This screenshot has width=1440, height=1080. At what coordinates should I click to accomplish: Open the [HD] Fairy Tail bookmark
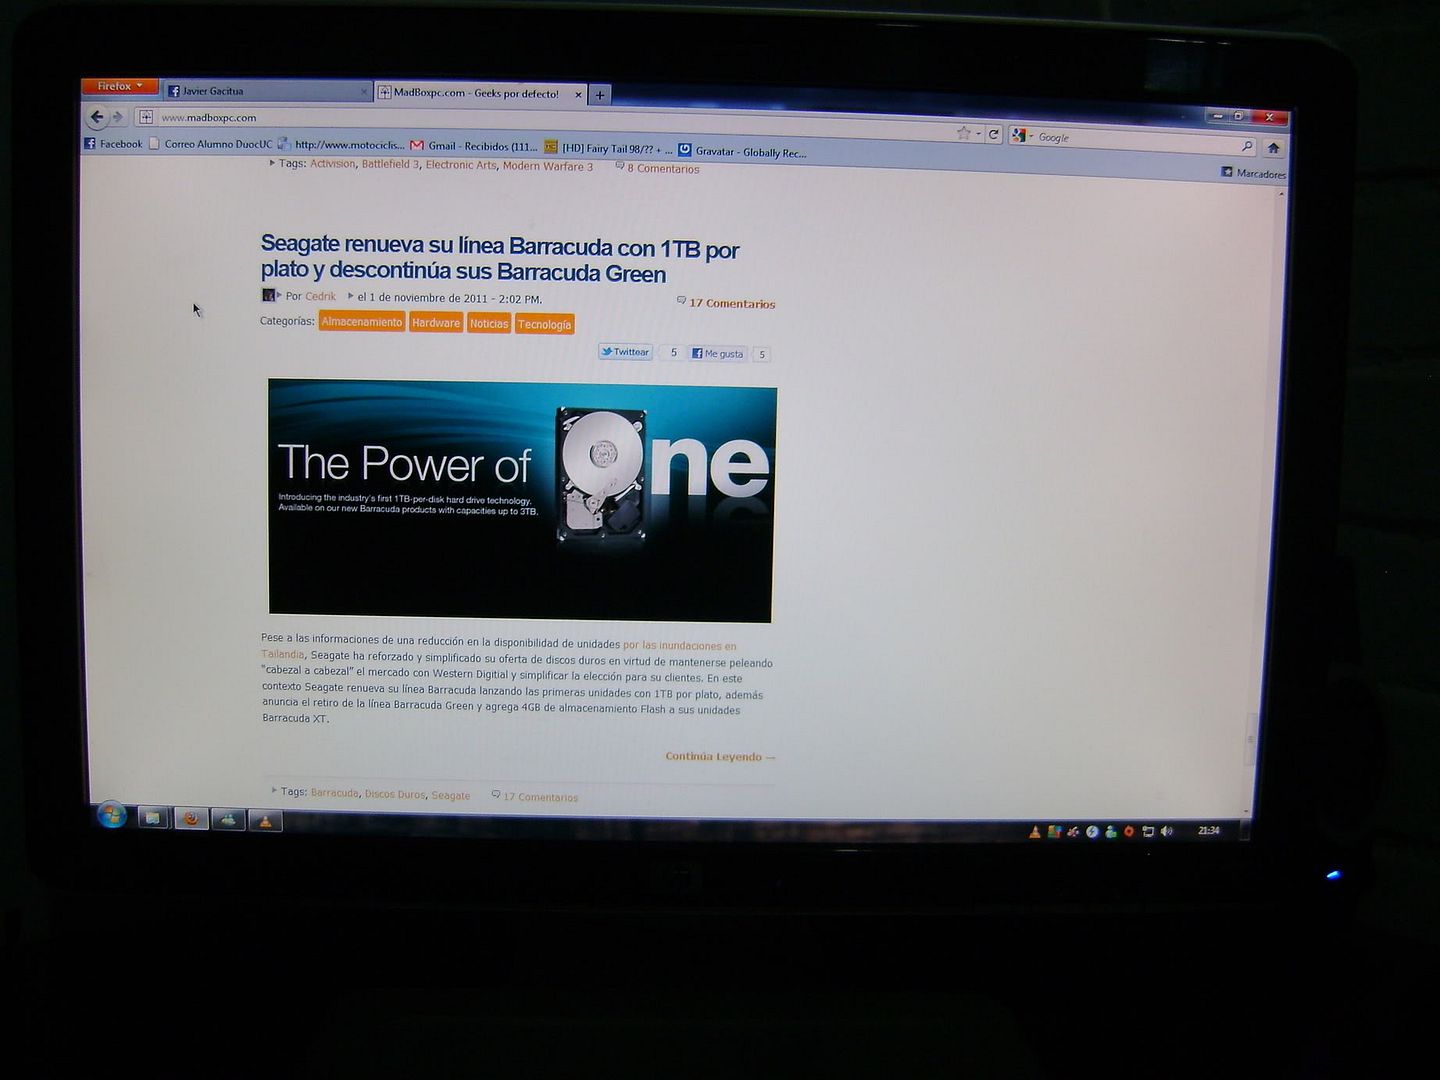(x=608, y=148)
